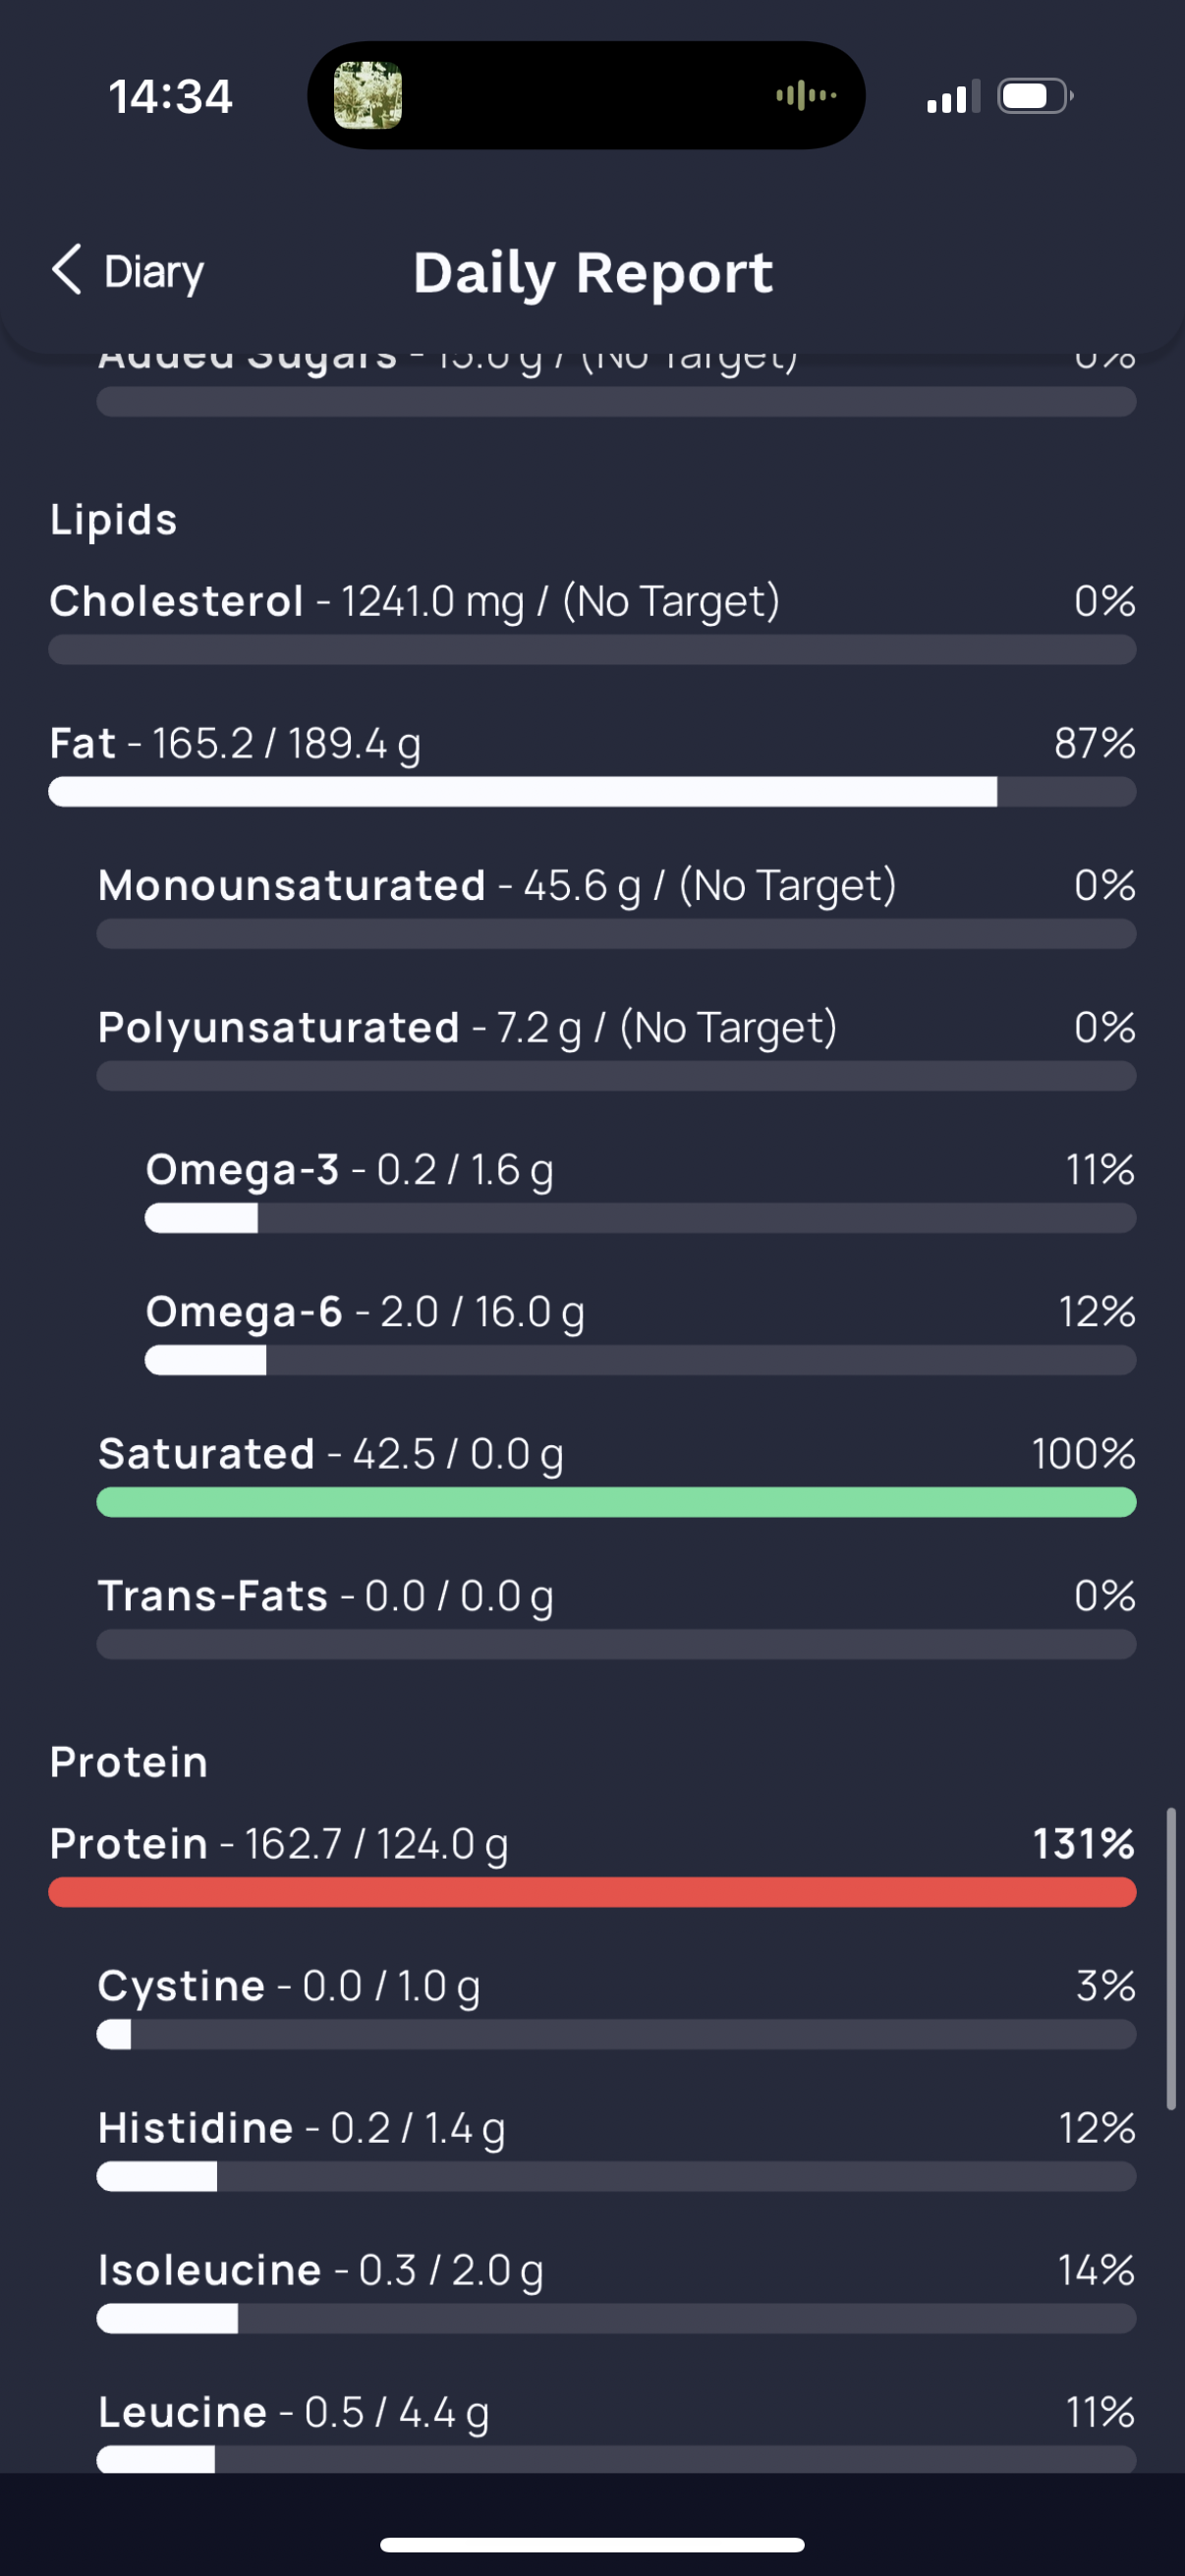Tap the cellular signal bars icon

point(952,98)
